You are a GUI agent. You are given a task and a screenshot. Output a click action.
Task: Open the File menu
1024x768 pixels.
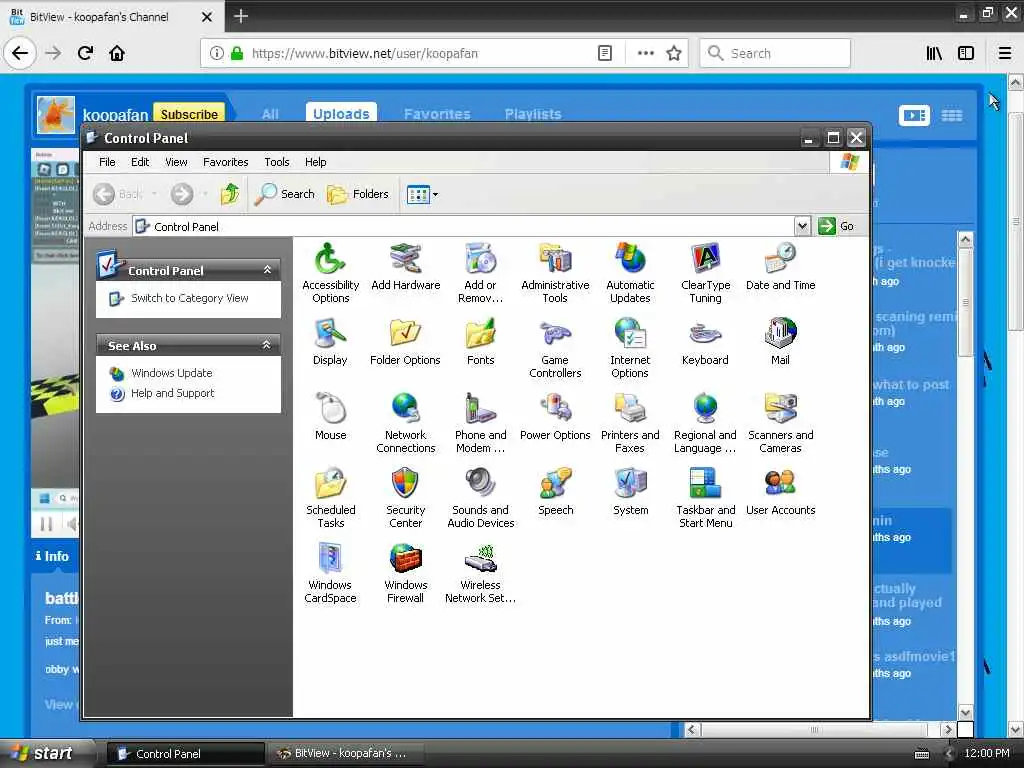coord(107,162)
